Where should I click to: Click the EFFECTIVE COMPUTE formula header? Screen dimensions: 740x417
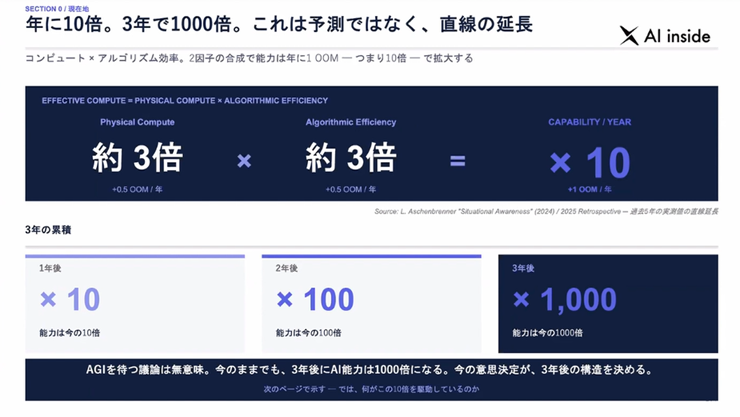185,100
